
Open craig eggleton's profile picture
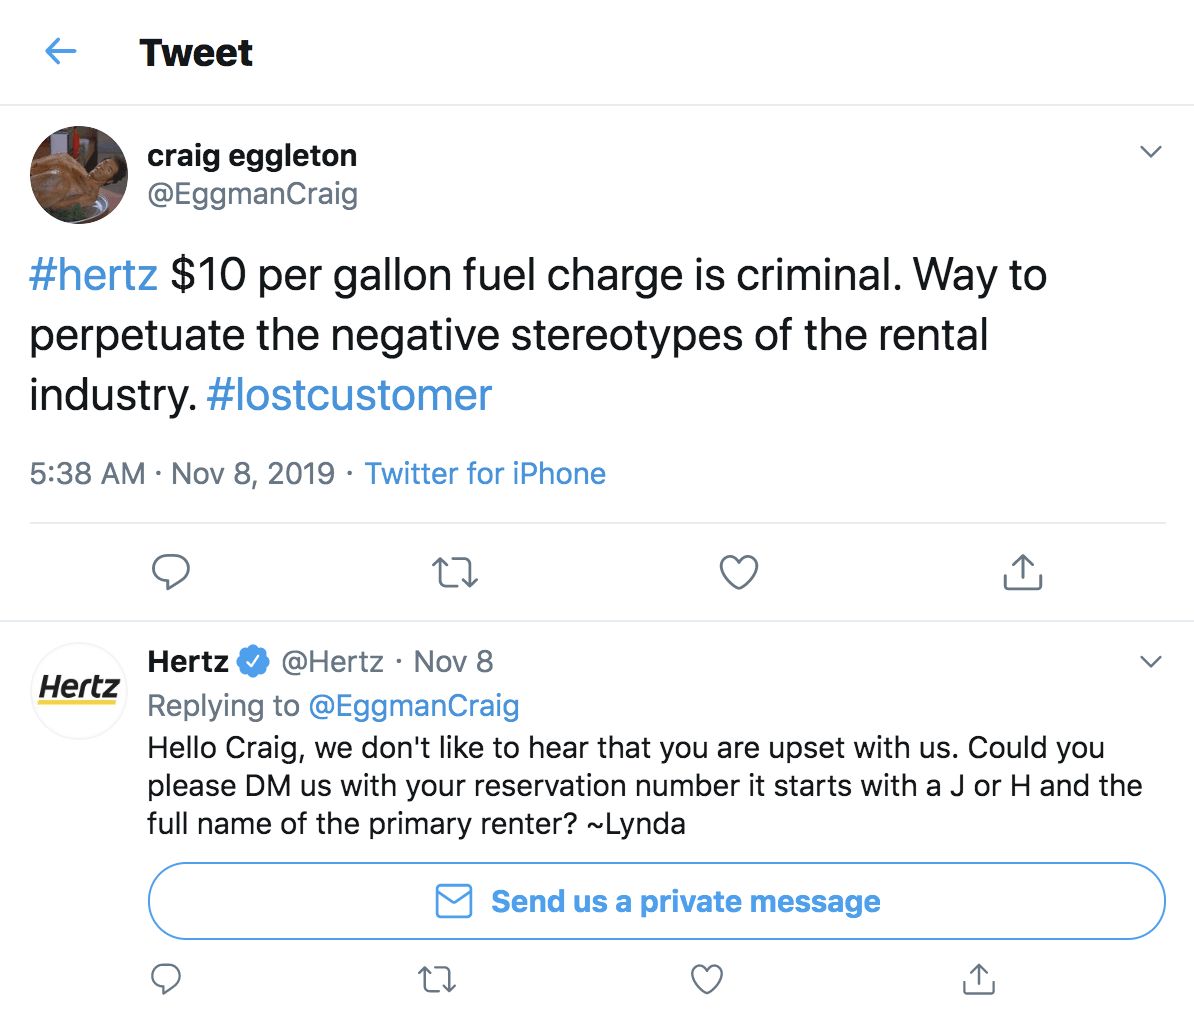coord(79,175)
